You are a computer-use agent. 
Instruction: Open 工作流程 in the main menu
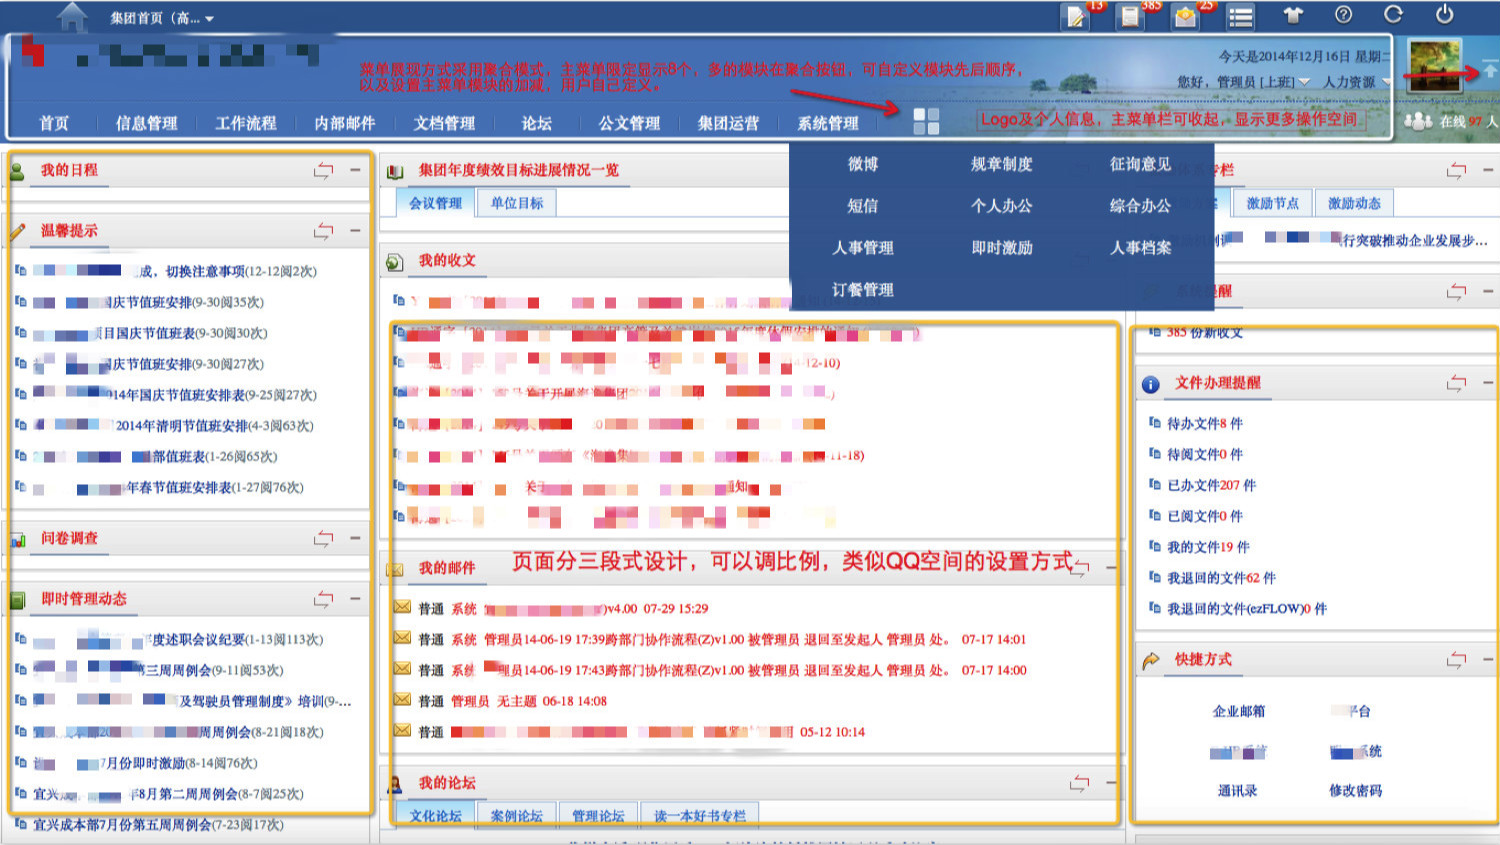tap(245, 123)
